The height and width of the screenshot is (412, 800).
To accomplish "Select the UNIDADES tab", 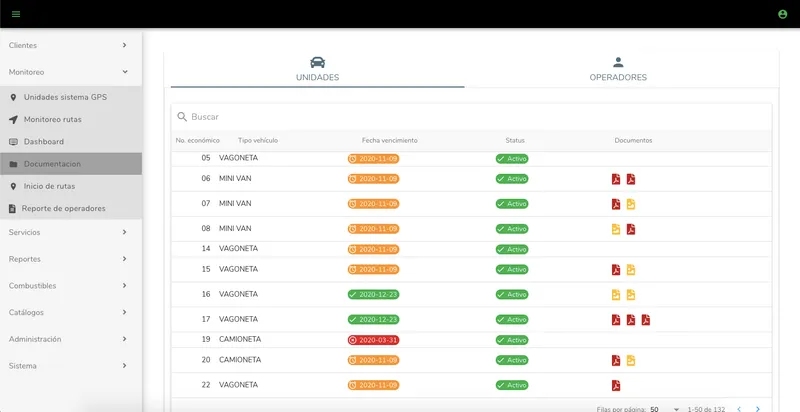I will point(317,70).
